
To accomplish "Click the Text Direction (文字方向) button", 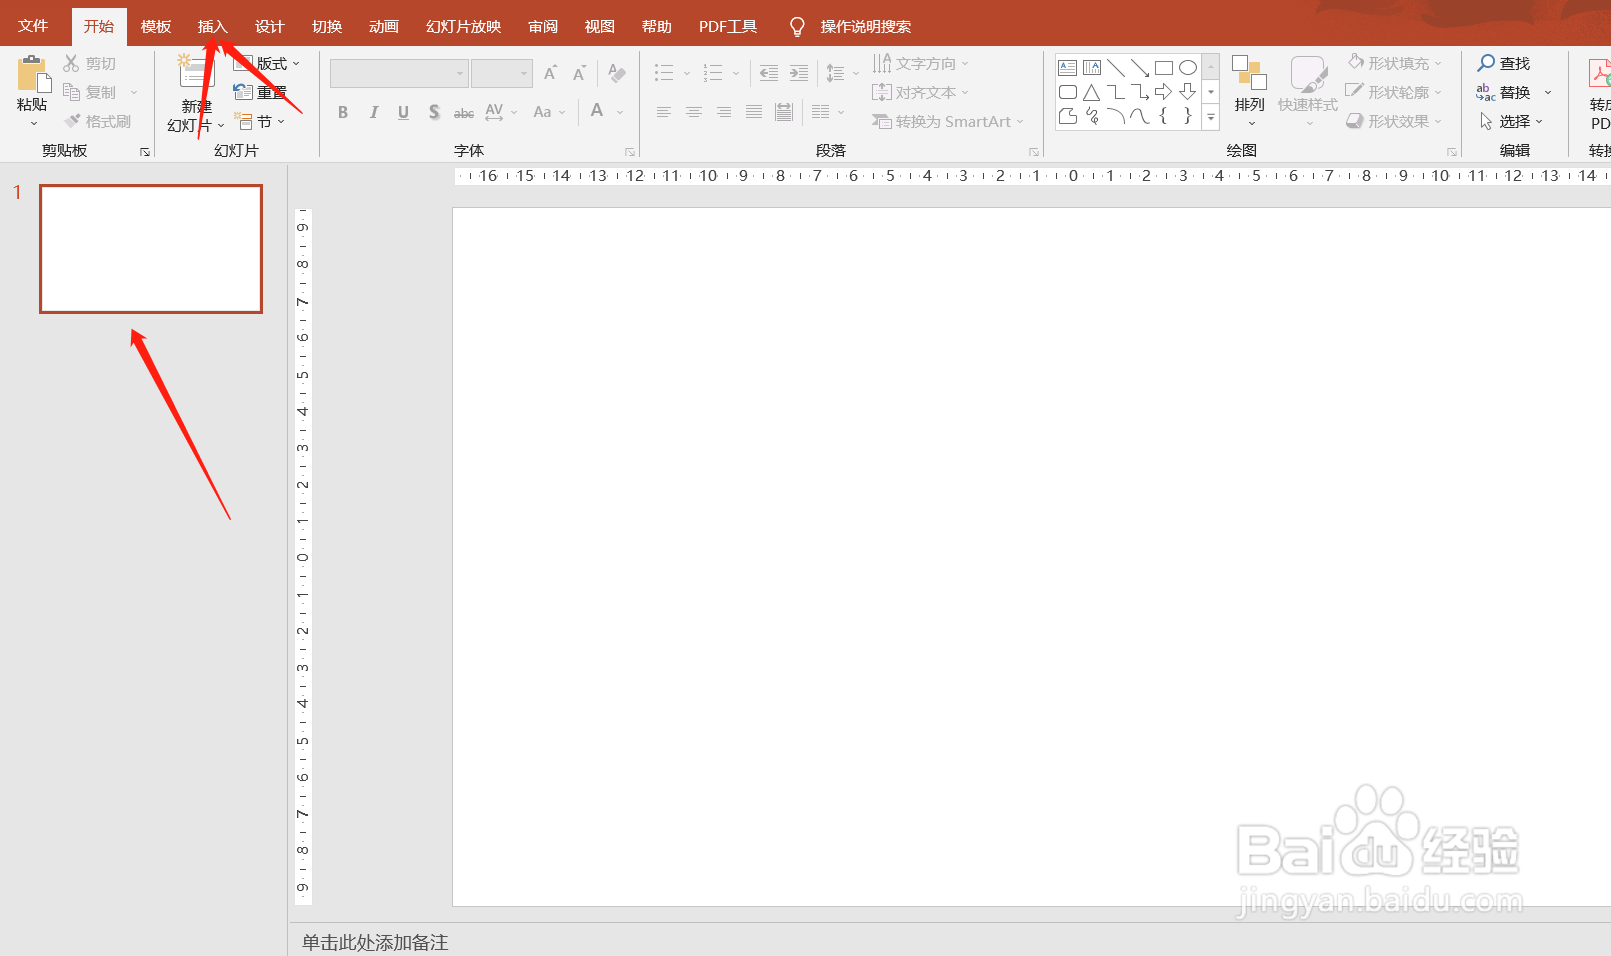I will click(x=920, y=63).
